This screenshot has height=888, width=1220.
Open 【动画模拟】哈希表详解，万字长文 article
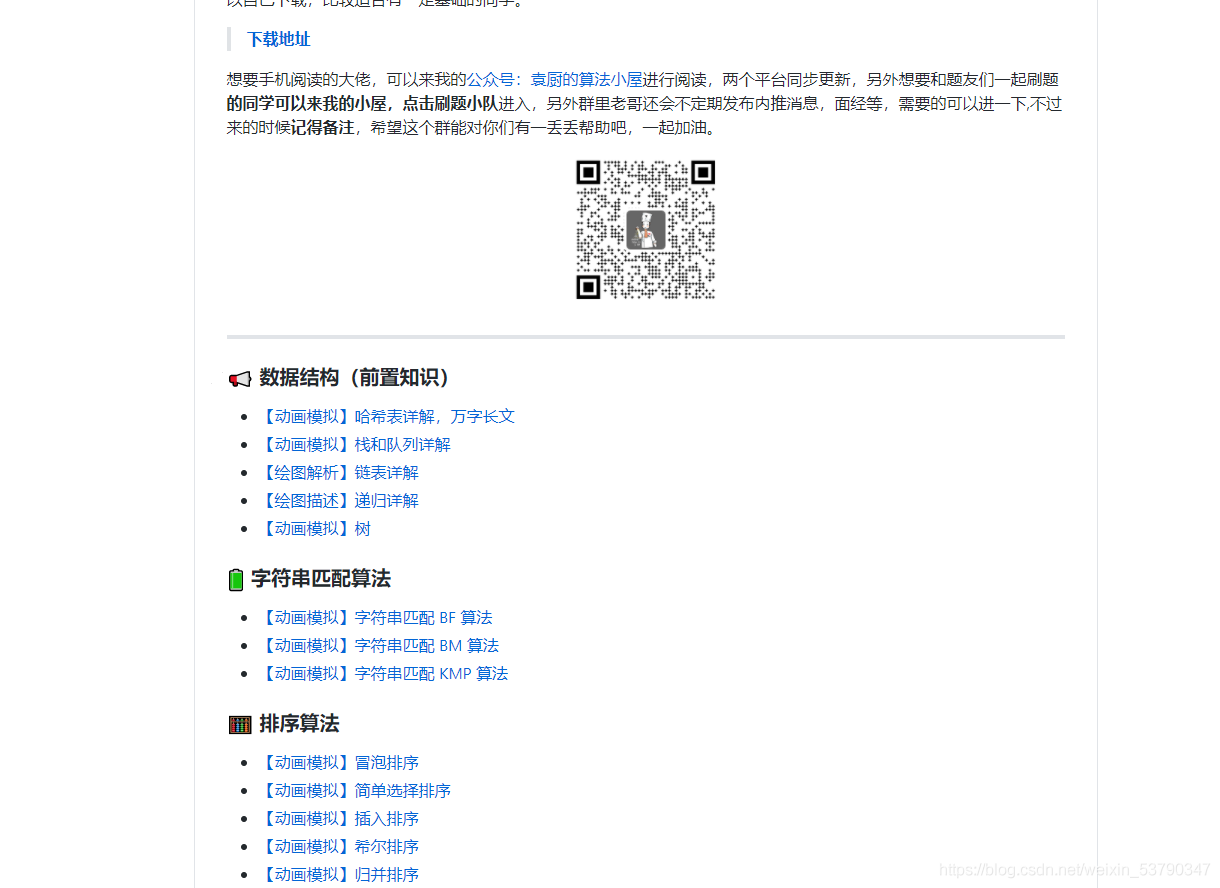coord(387,416)
